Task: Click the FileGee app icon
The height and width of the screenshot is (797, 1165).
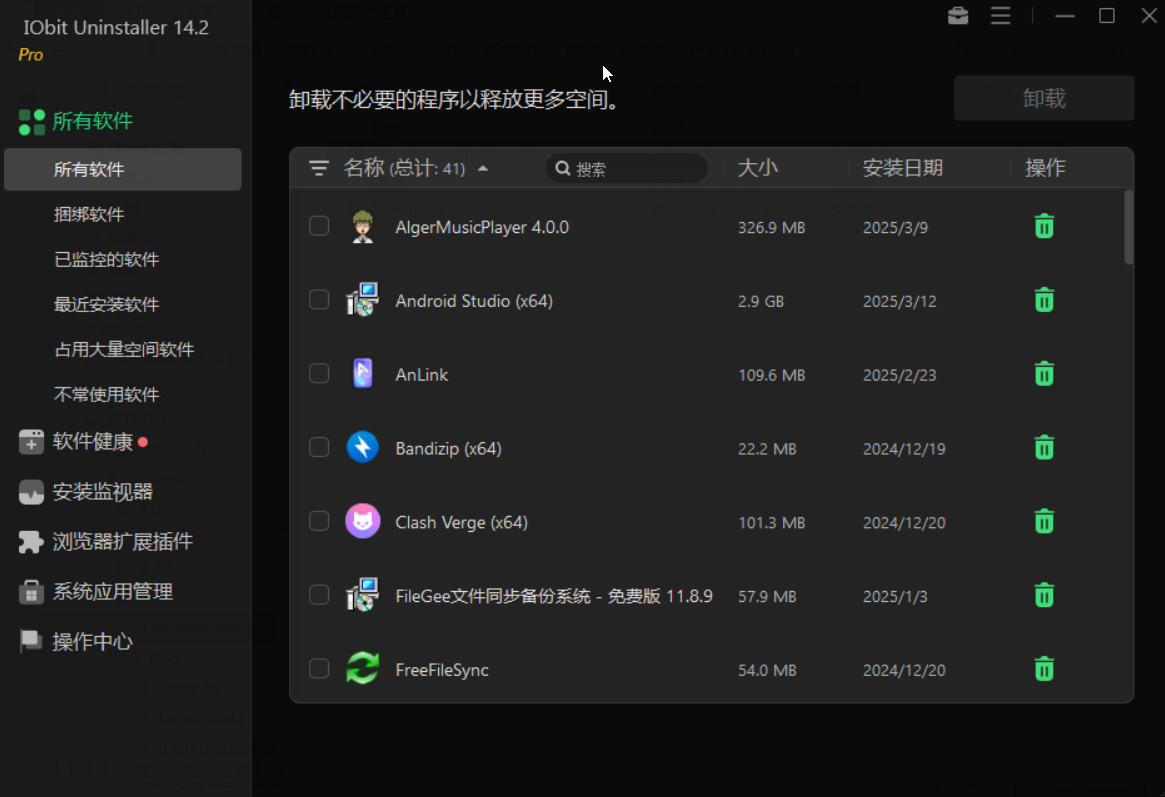Action: point(363,595)
